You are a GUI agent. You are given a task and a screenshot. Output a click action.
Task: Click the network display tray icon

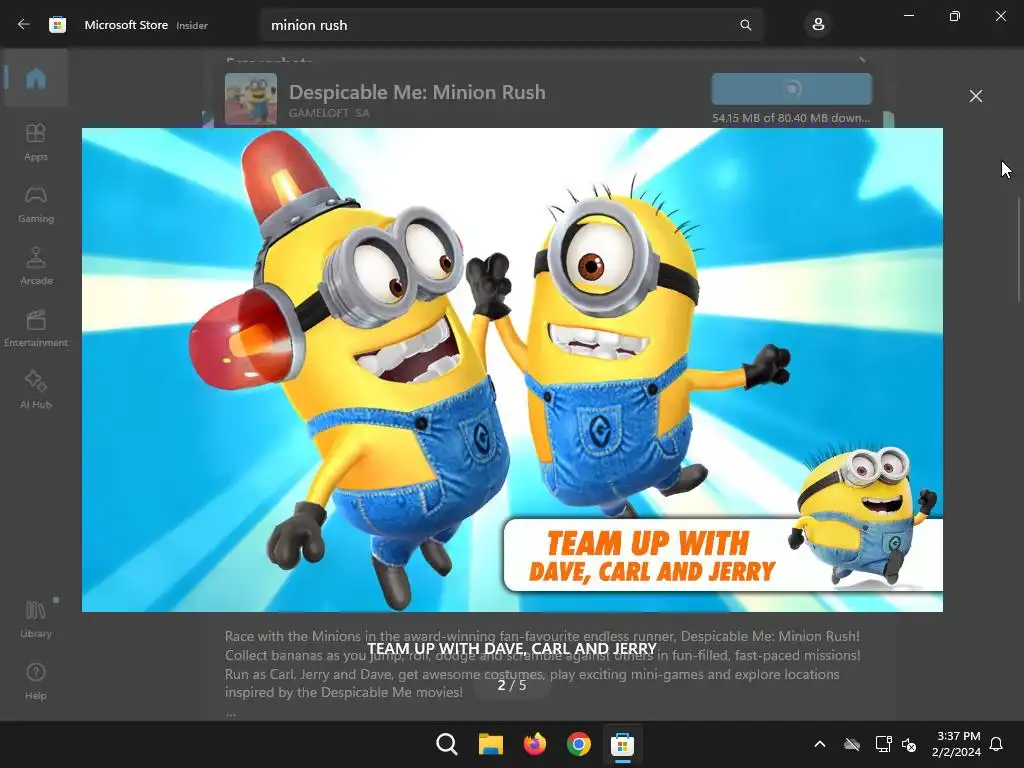tap(883, 744)
